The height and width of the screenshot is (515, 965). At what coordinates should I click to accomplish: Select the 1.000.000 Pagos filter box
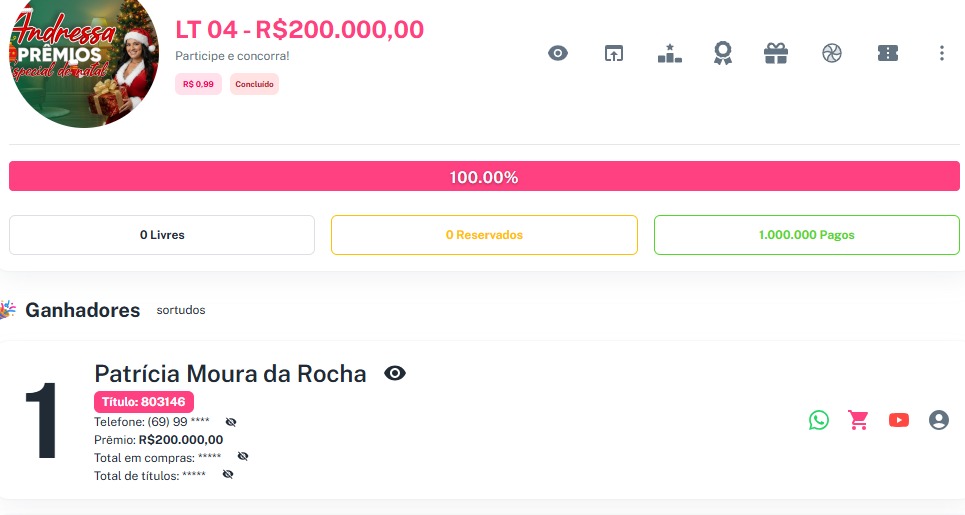point(806,235)
